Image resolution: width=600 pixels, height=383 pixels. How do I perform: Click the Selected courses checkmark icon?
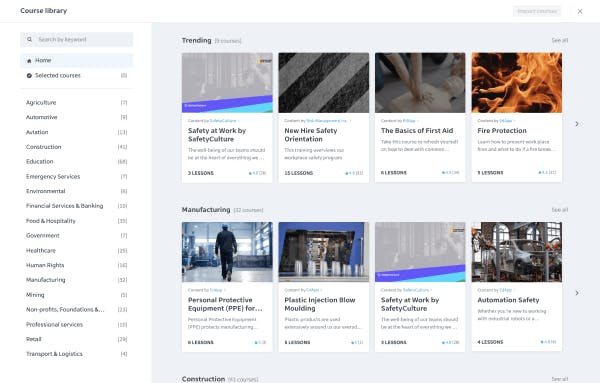(29, 76)
